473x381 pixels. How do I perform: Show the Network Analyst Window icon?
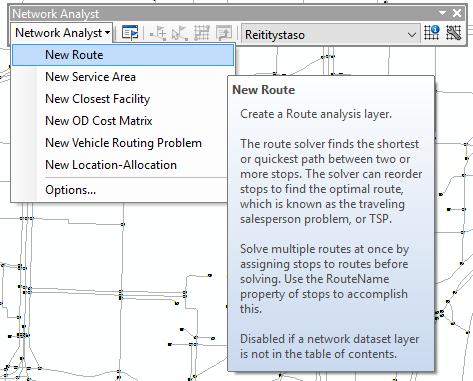130,33
